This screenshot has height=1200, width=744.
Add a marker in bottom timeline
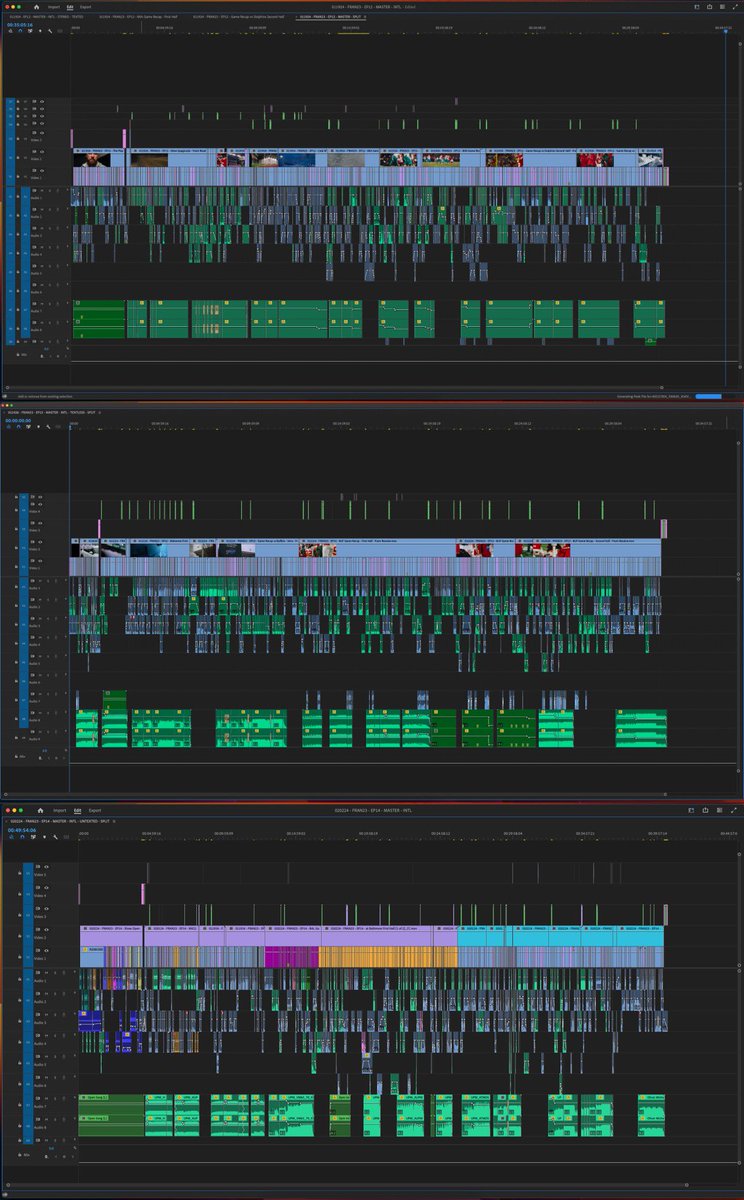(x=44, y=837)
